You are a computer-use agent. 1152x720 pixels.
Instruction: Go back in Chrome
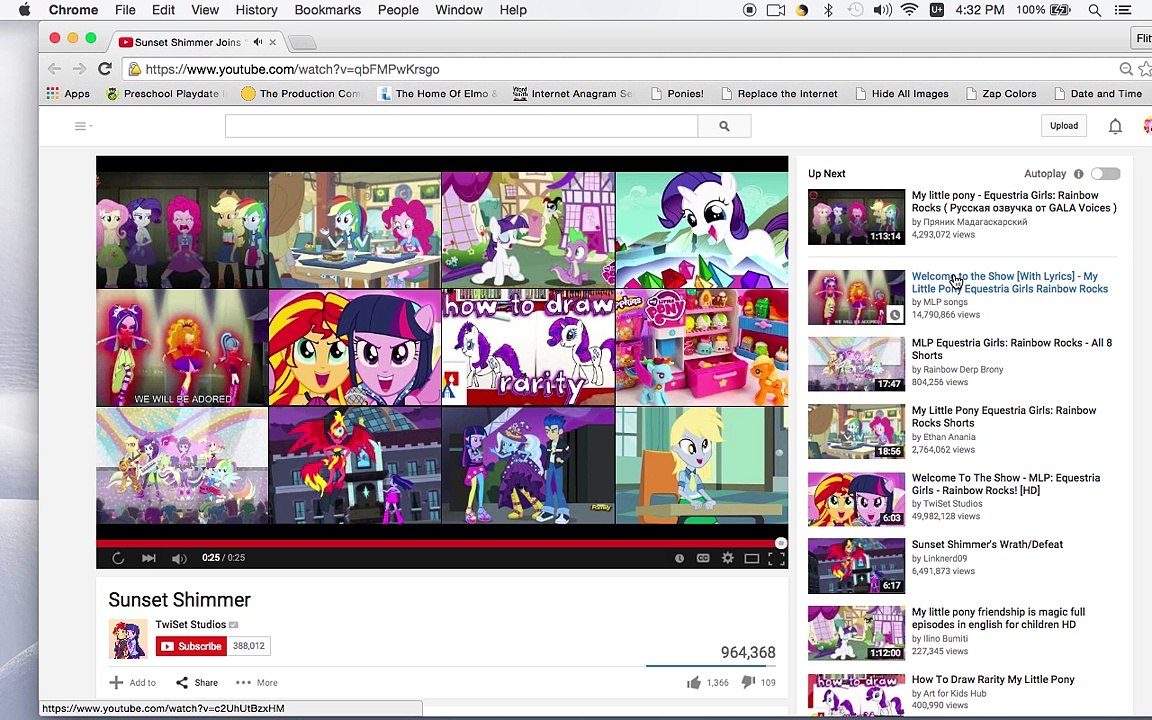54,69
